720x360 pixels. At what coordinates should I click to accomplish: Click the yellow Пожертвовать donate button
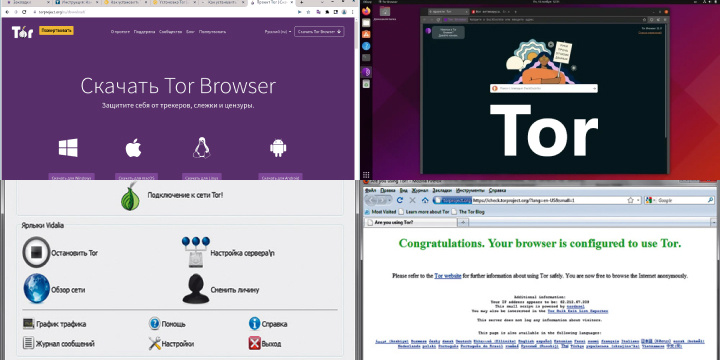pyautogui.click(x=56, y=30)
